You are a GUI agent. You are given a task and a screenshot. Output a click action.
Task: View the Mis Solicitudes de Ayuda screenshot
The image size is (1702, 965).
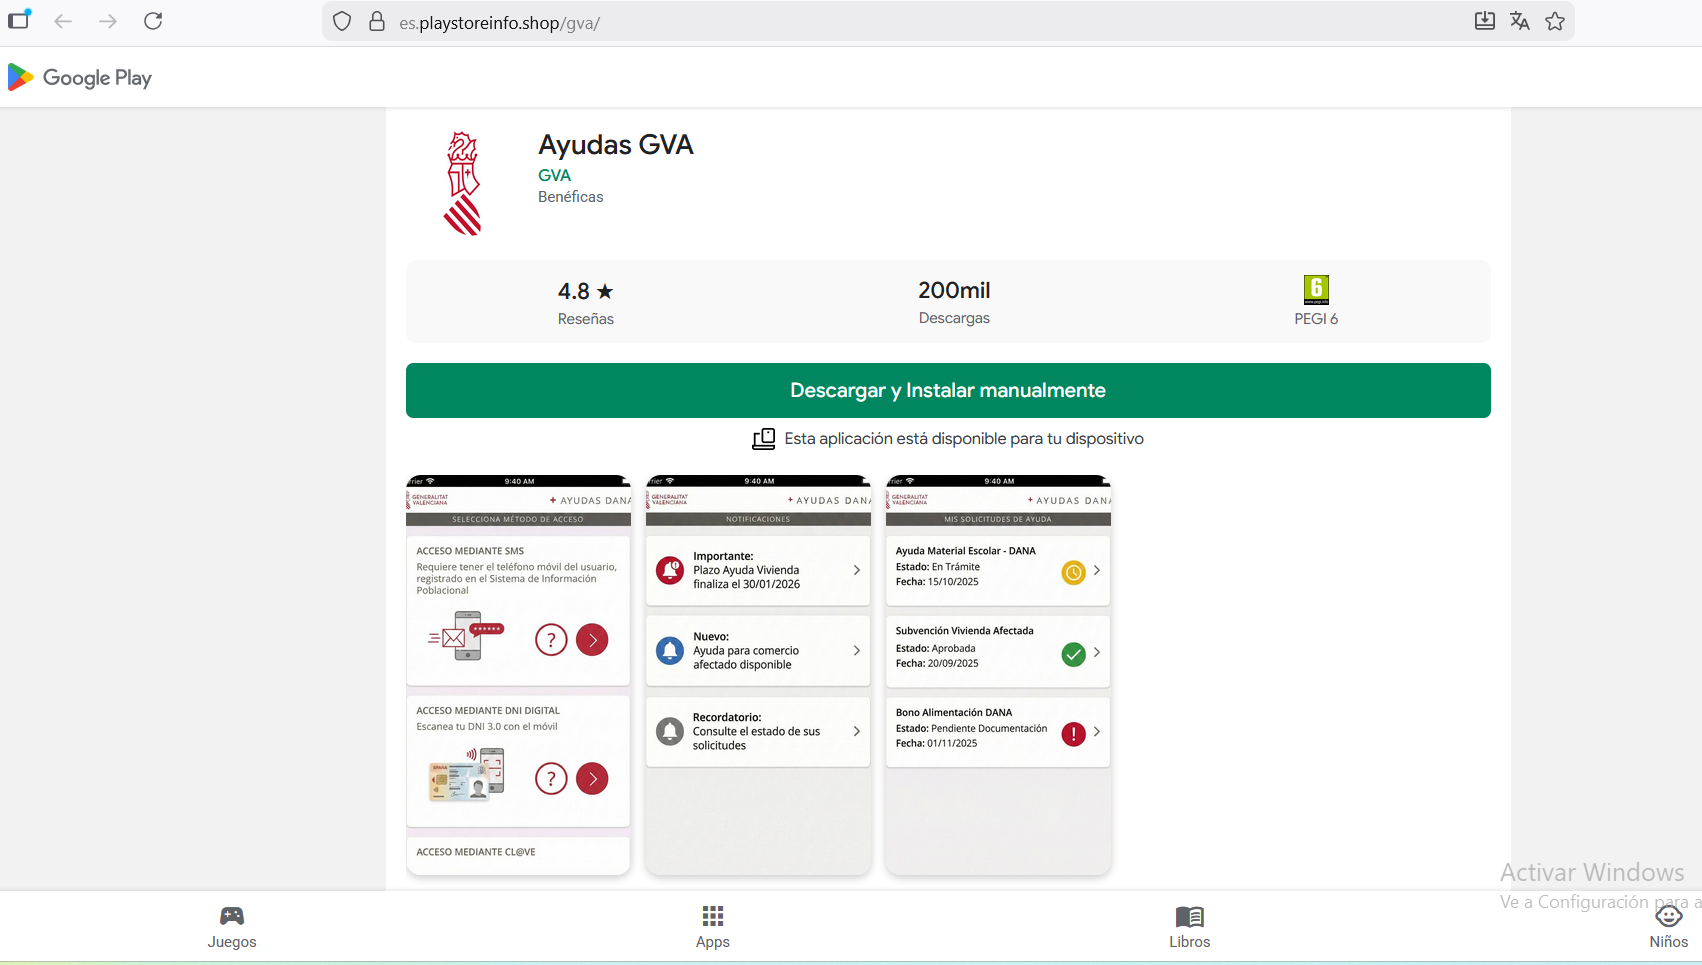click(x=998, y=675)
